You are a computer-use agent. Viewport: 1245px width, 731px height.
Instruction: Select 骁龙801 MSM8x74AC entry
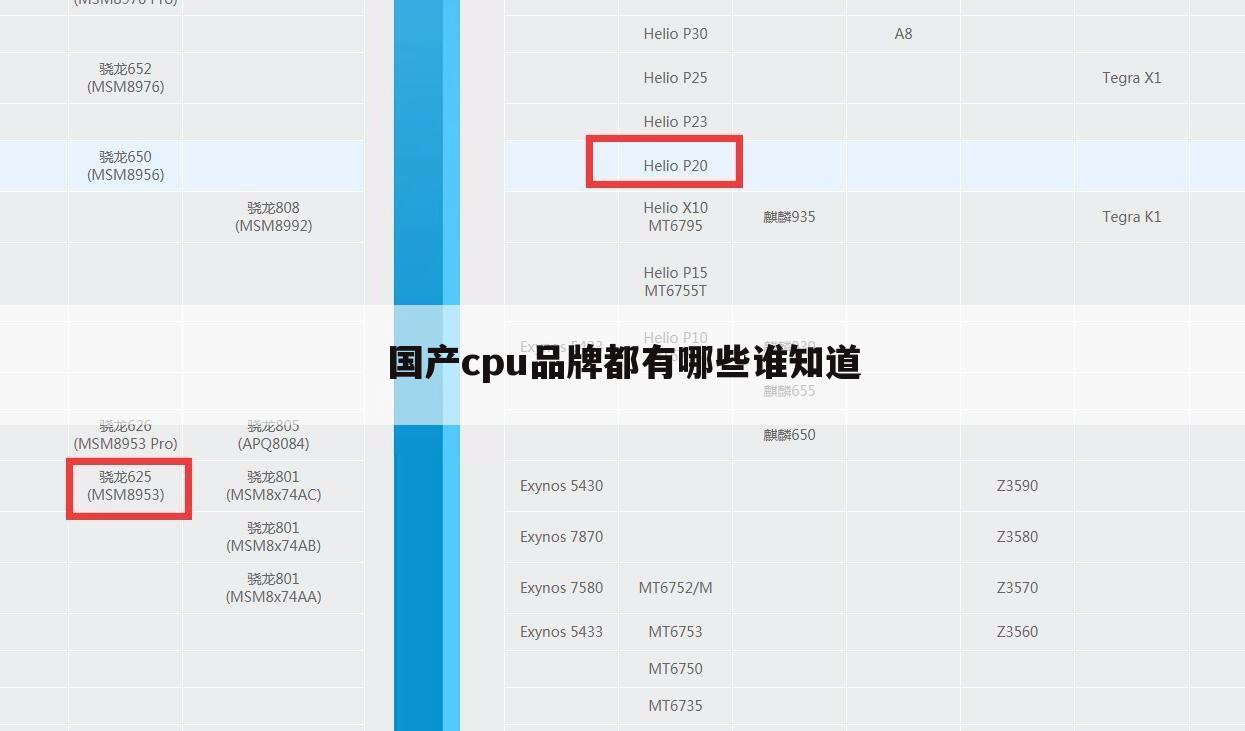coord(274,486)
